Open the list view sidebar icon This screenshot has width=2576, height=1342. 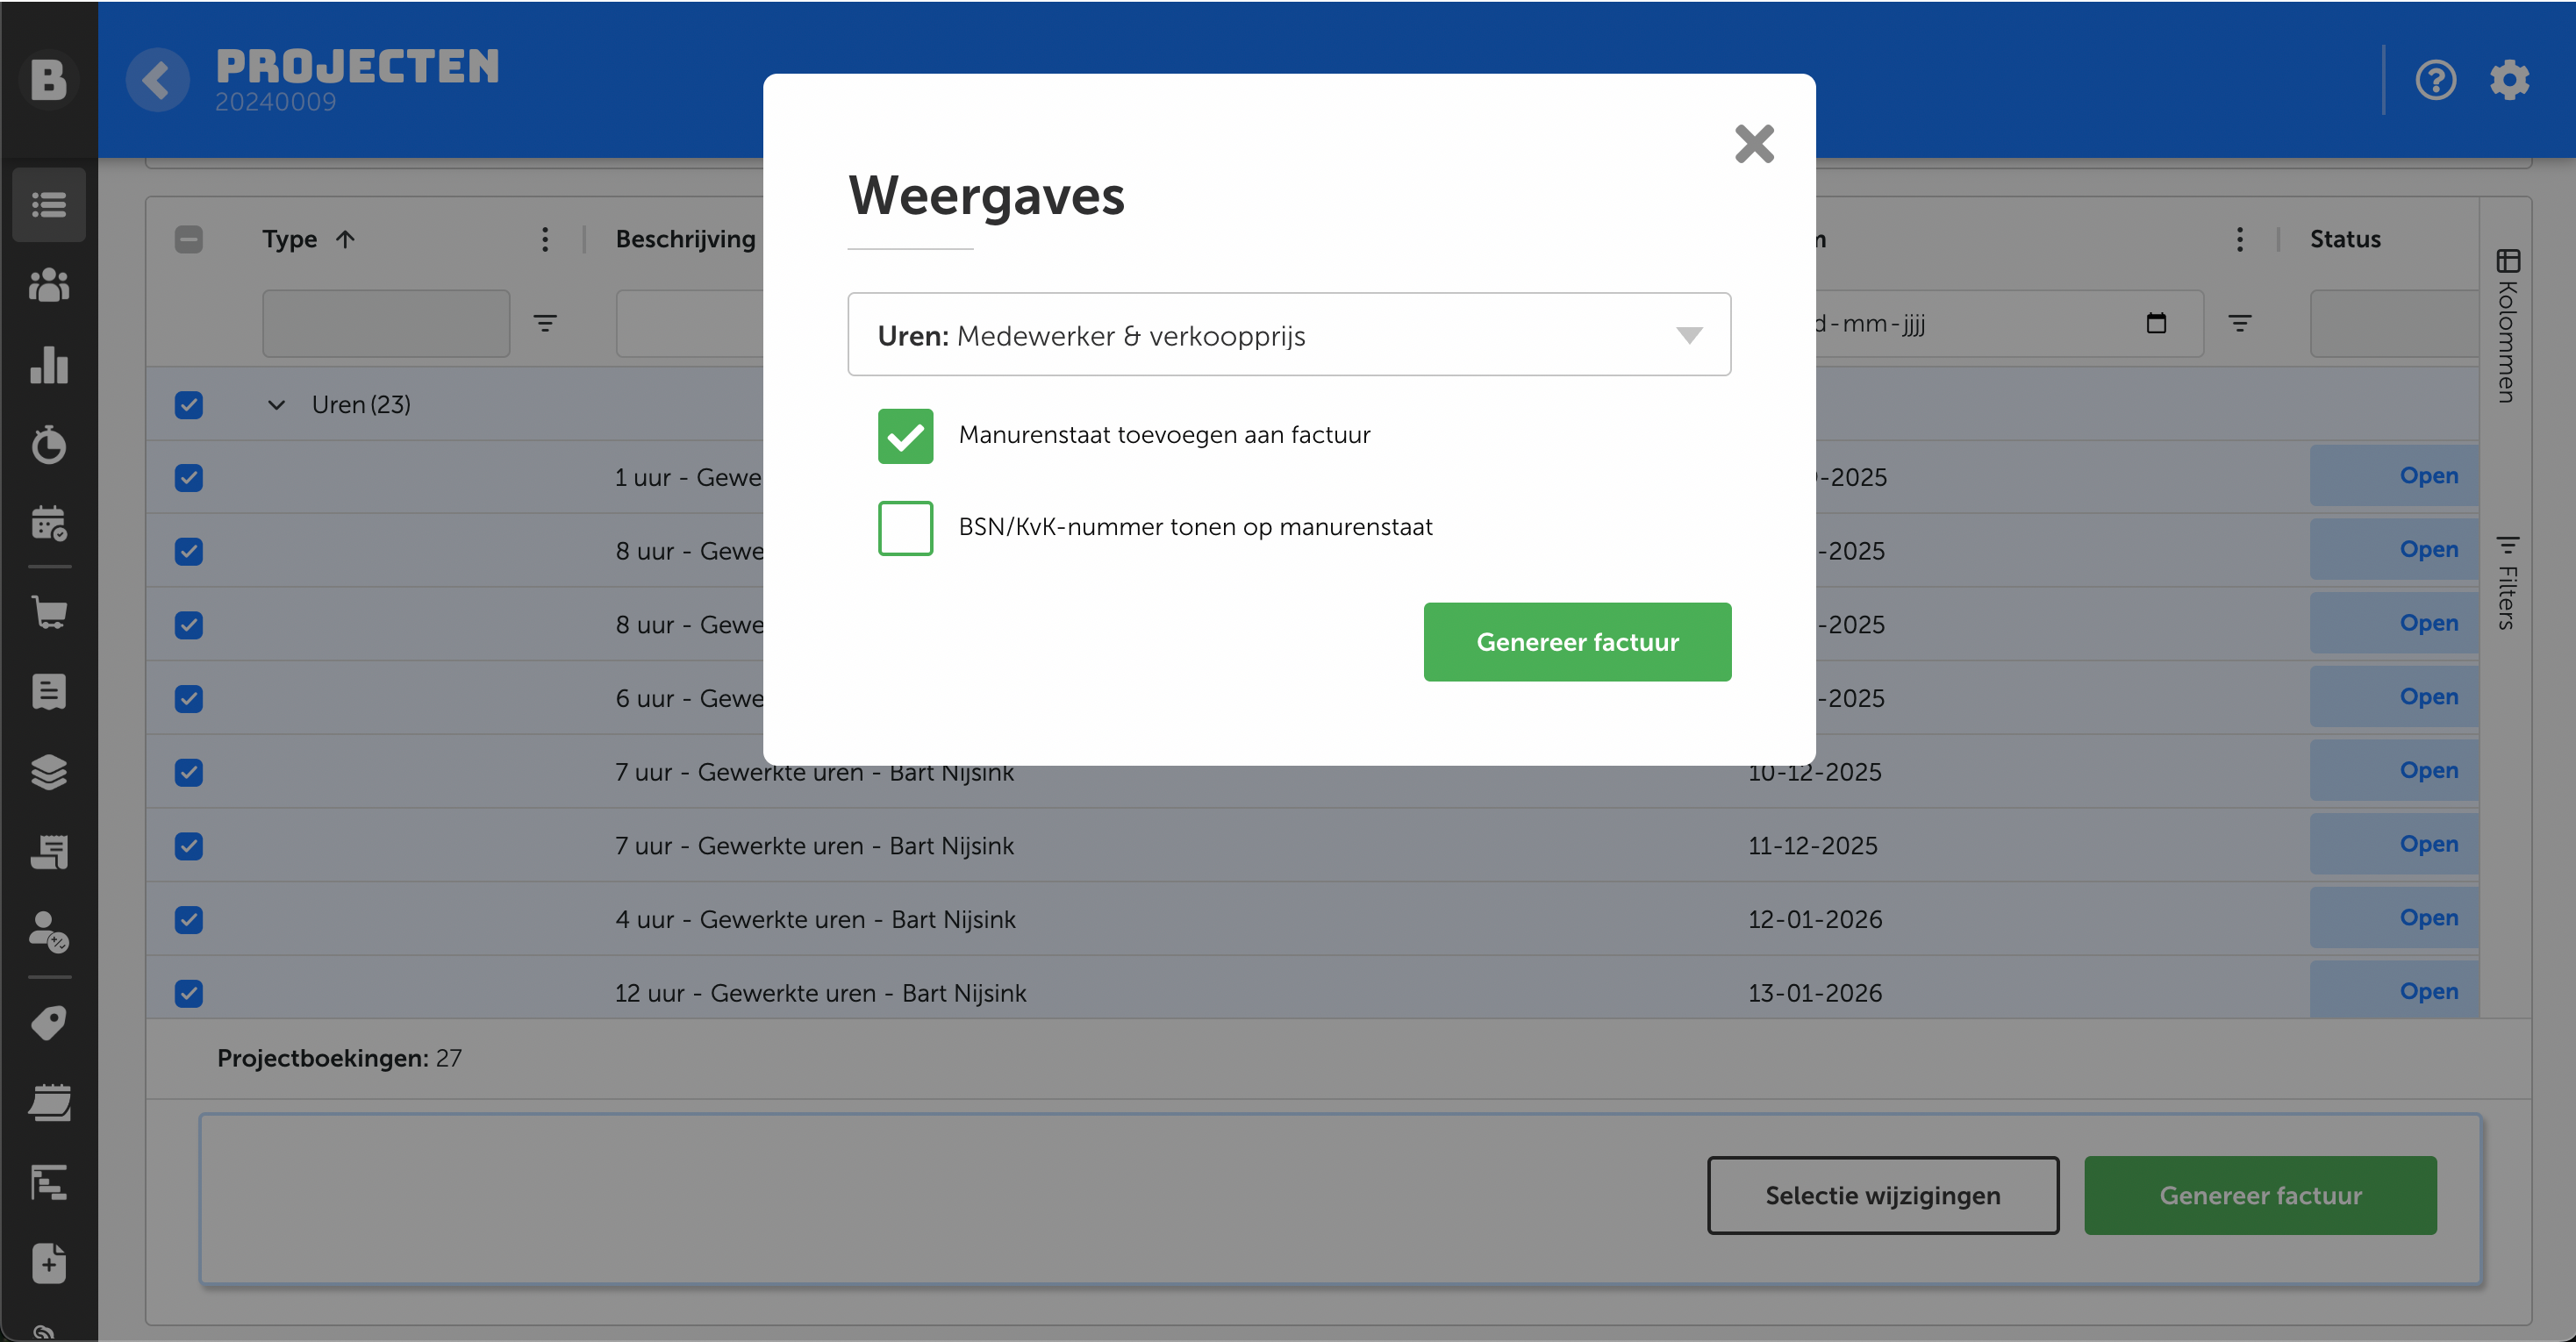tap(49, 205)
